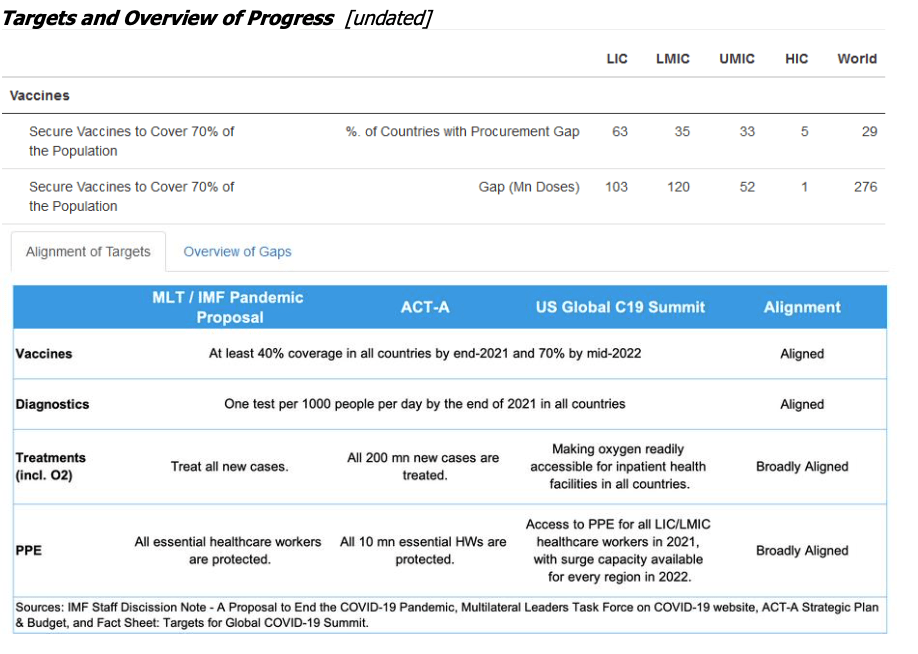Click the LIC column header
Screen dimensions: 918x654
[x=617, y=59]
